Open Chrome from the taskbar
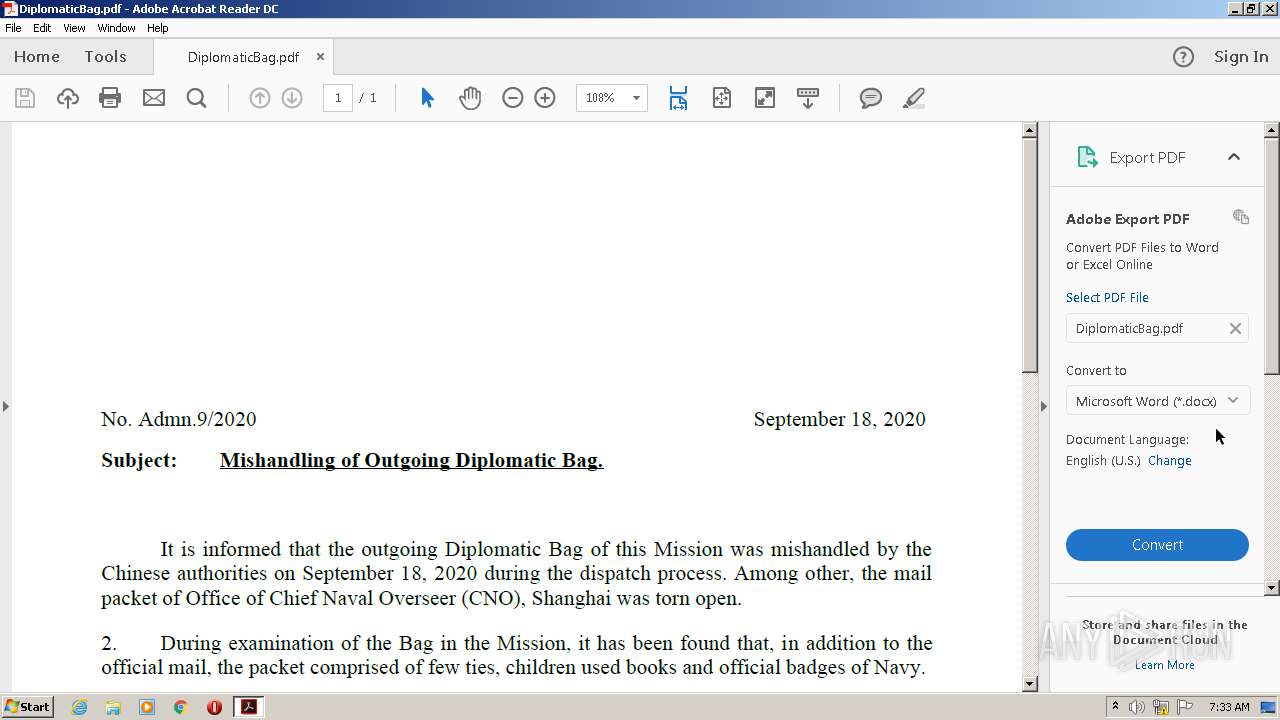This screenshot has width=1280, height=720. coord(180,707)
